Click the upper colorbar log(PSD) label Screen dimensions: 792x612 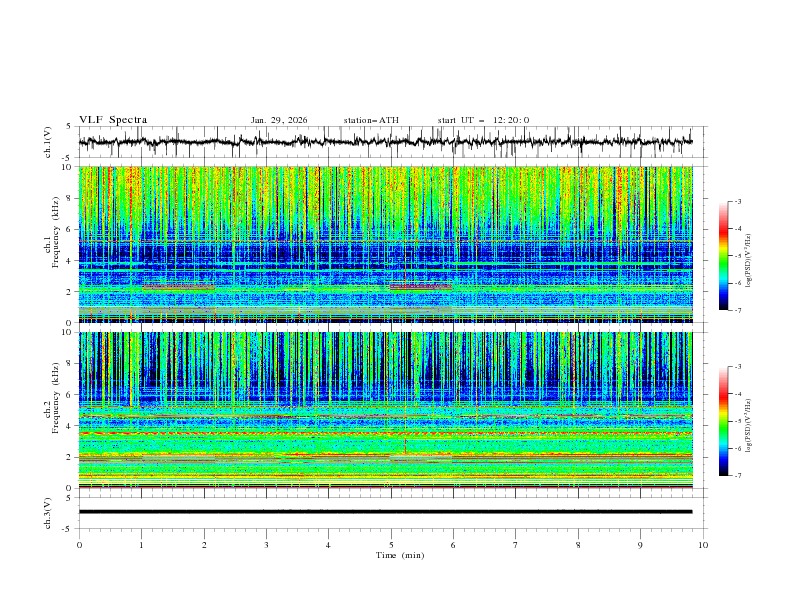(x=749, y=261)
